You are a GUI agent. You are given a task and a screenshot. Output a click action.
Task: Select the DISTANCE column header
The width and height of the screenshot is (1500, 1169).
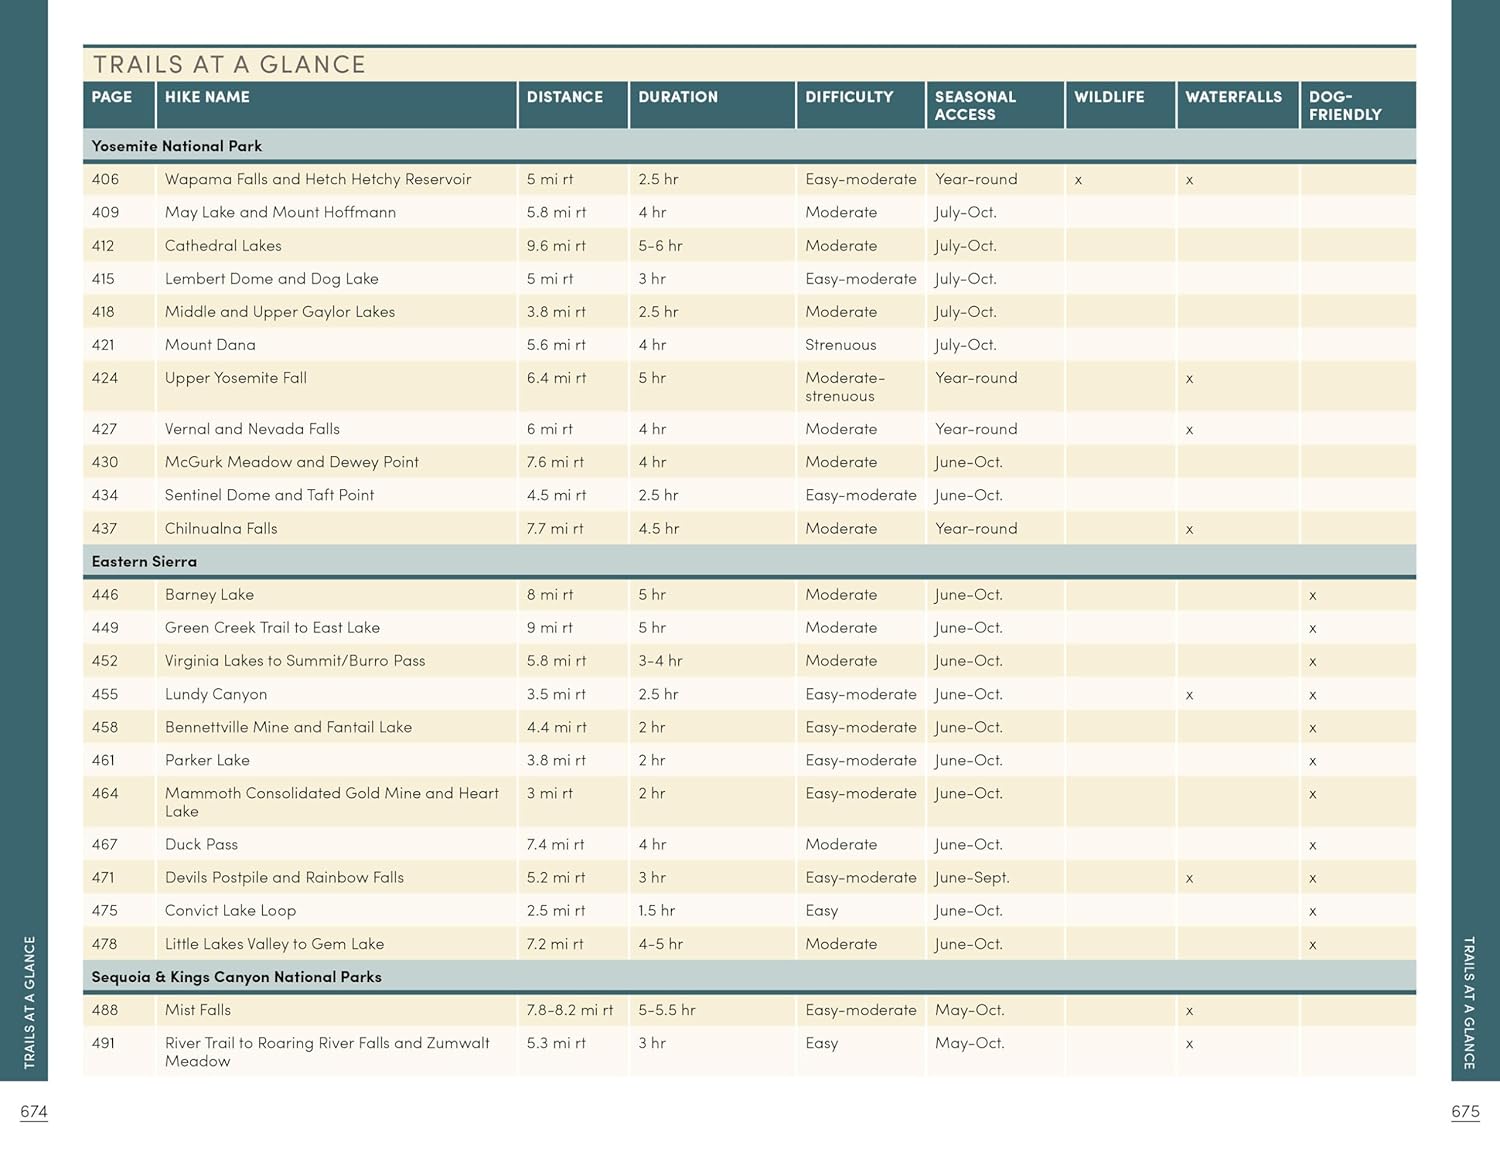pos(565,97)
